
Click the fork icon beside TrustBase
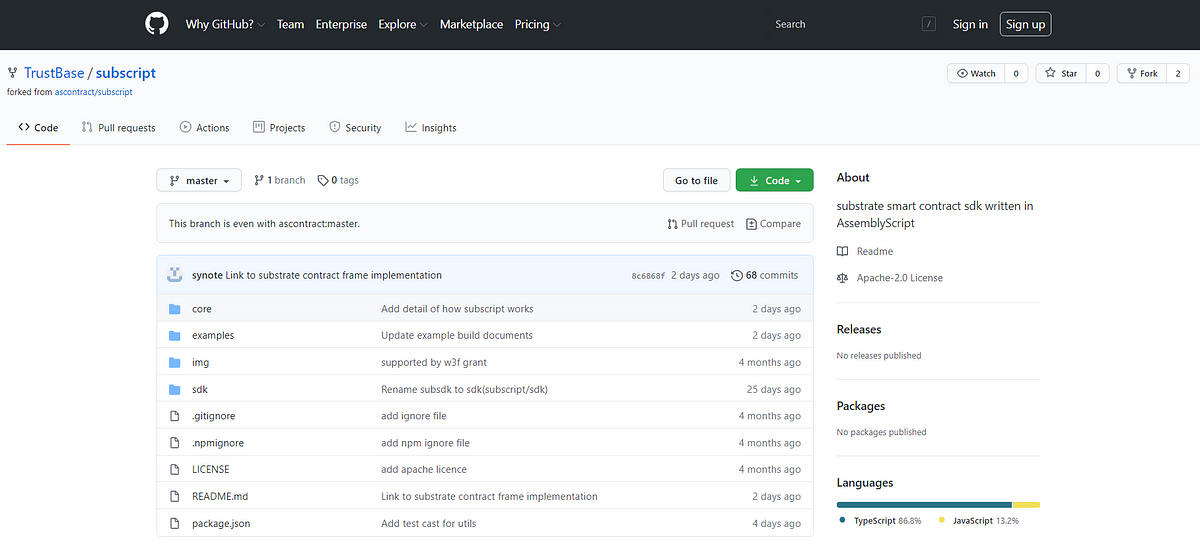point(12,73)
